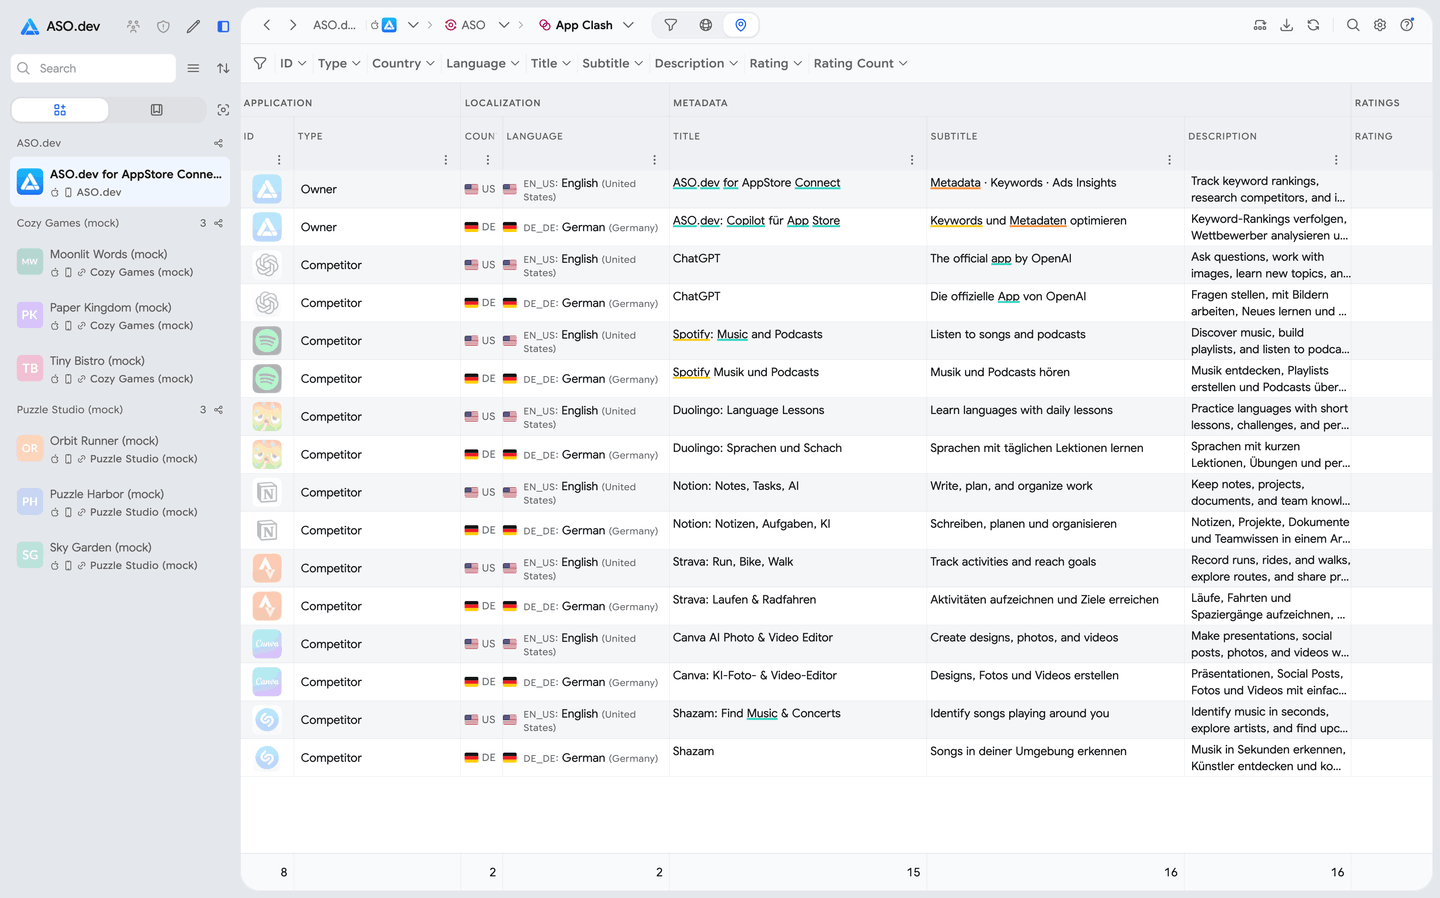Open the Subtitle filter dropdown
This screenshot has width=1440, height=898.
613,63
